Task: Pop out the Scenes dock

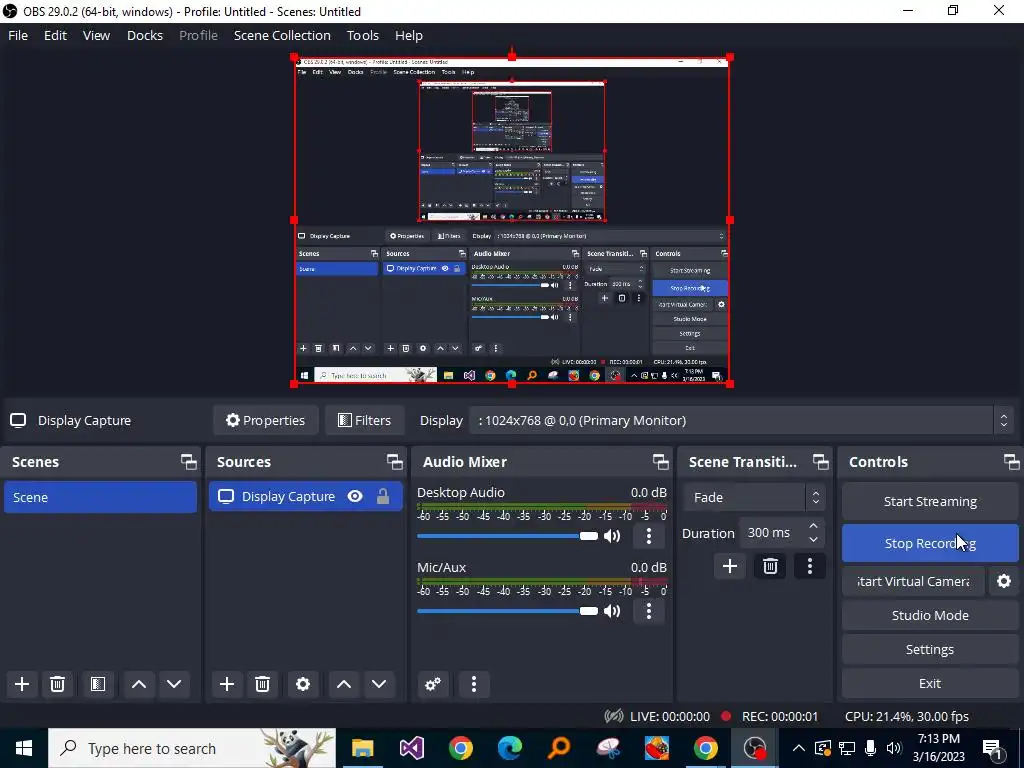Action: 189,462
